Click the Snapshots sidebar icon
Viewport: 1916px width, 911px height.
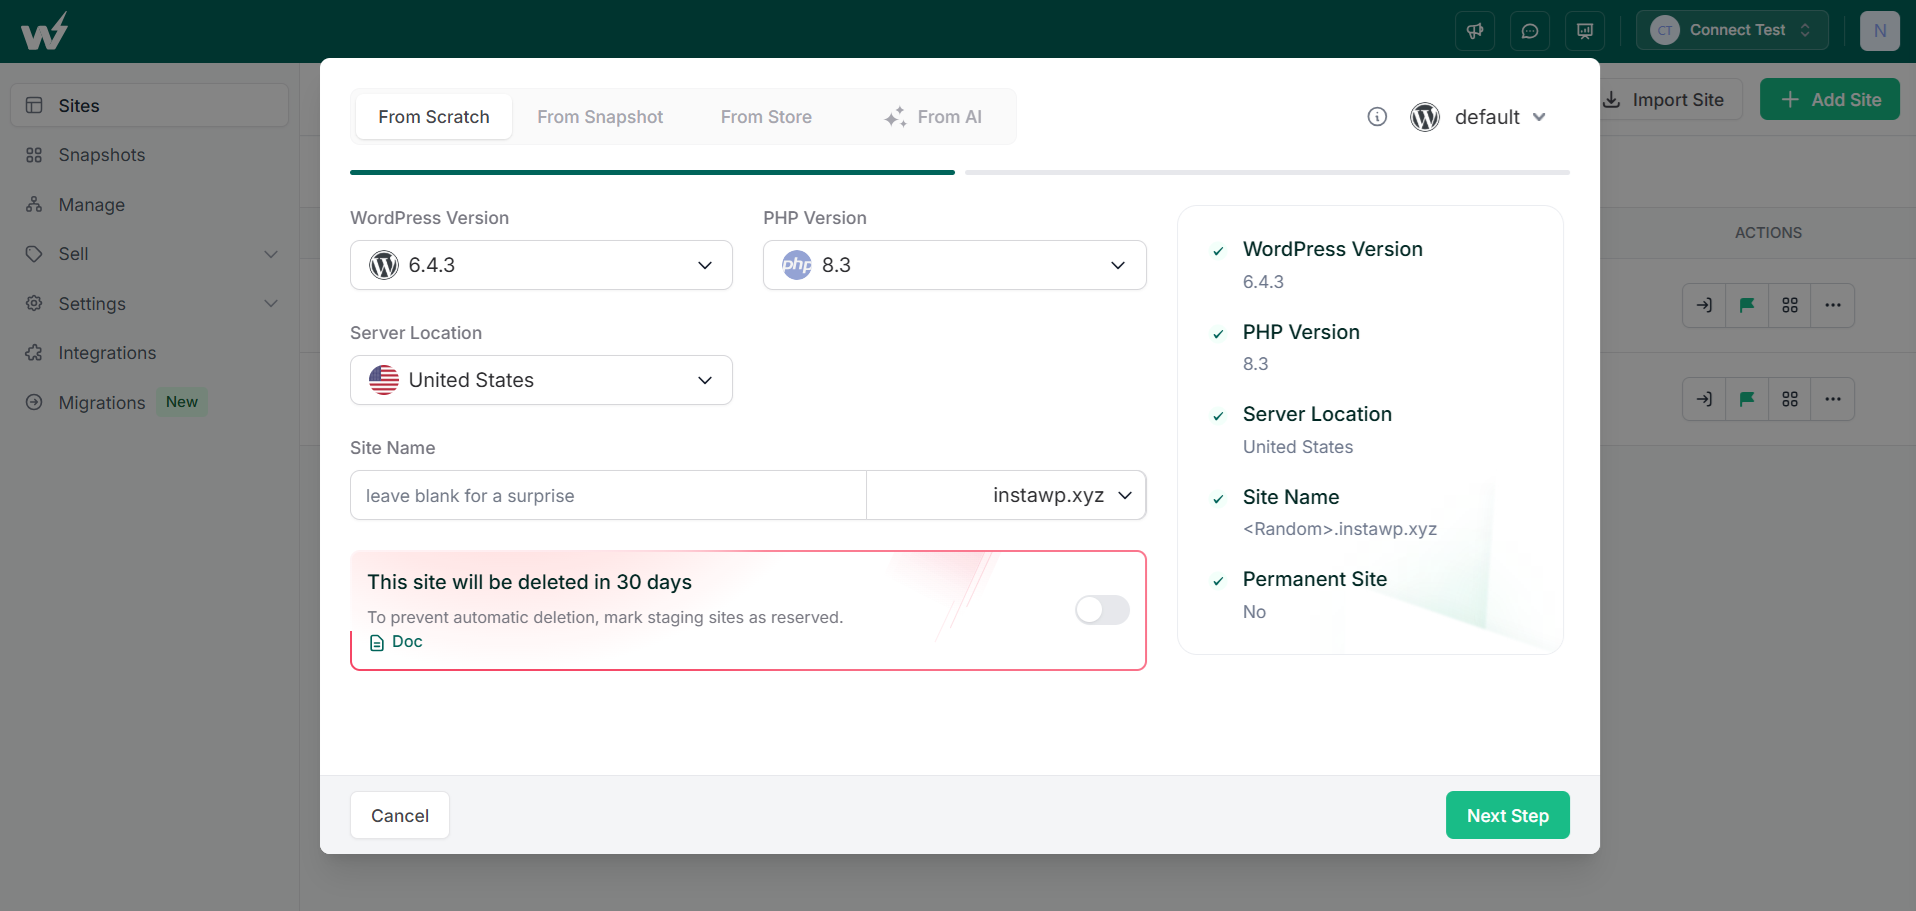(x=34, y=155)
